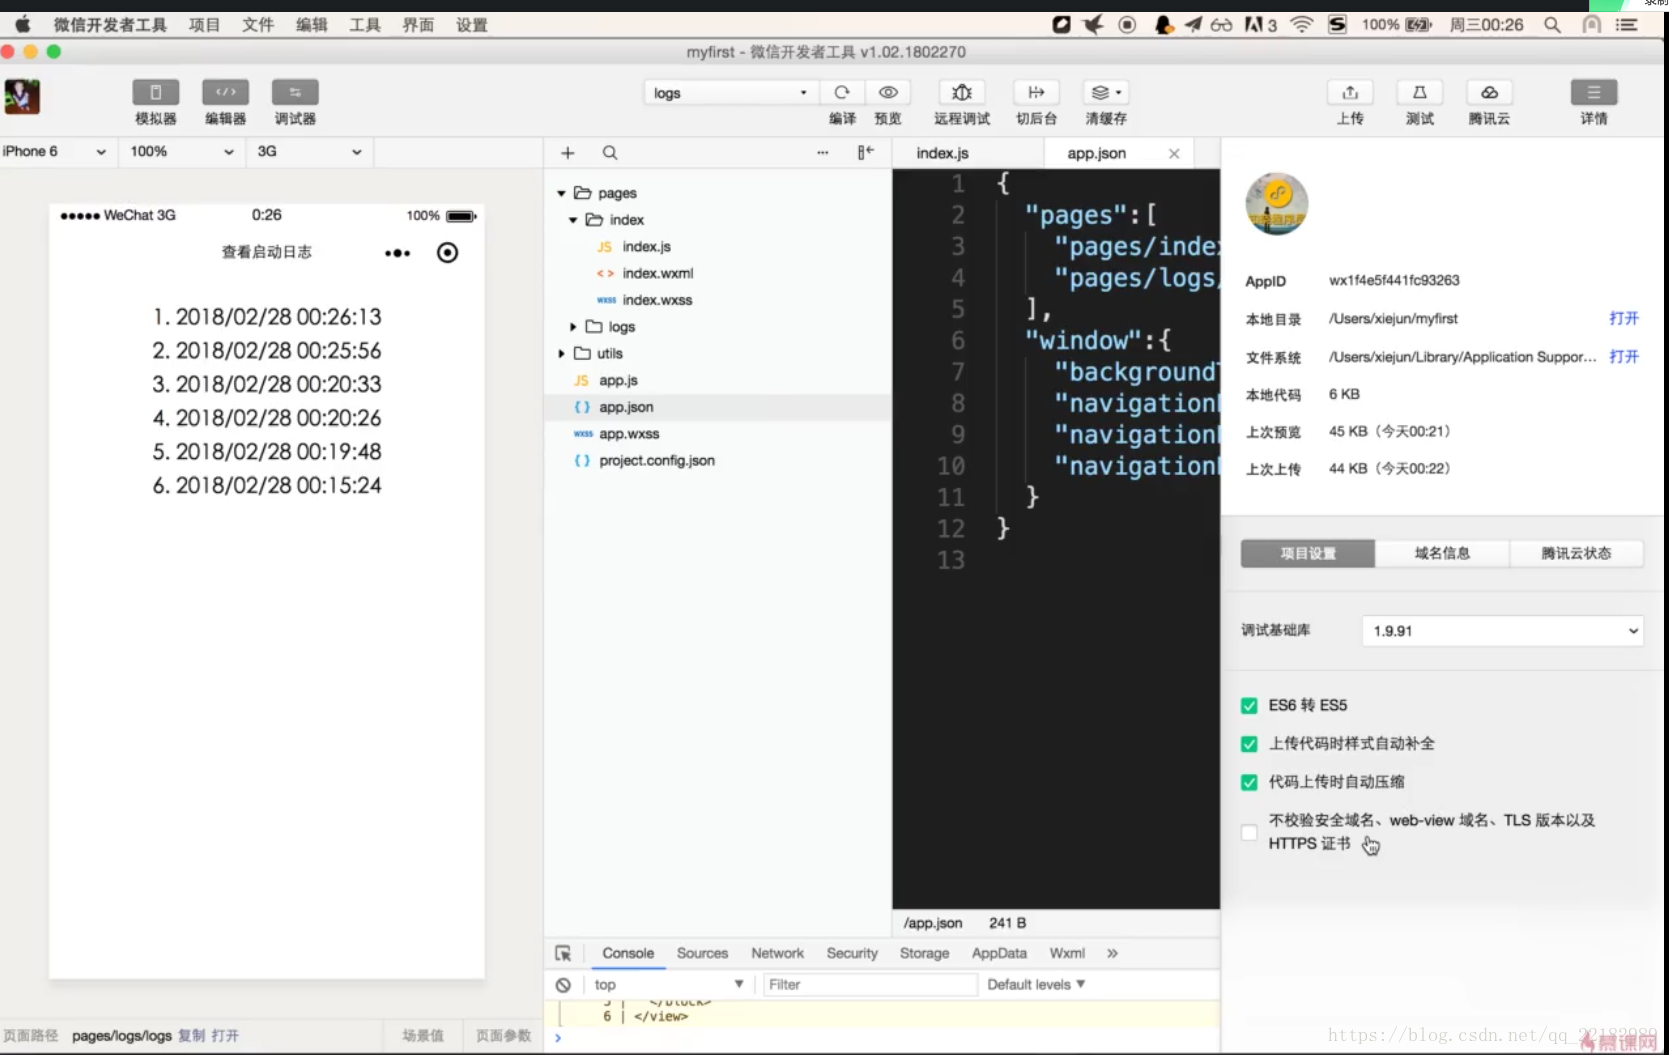This screenshot has width=1669, height=1055.
Task: Open the 项目 menu
Action: point(205,25)
